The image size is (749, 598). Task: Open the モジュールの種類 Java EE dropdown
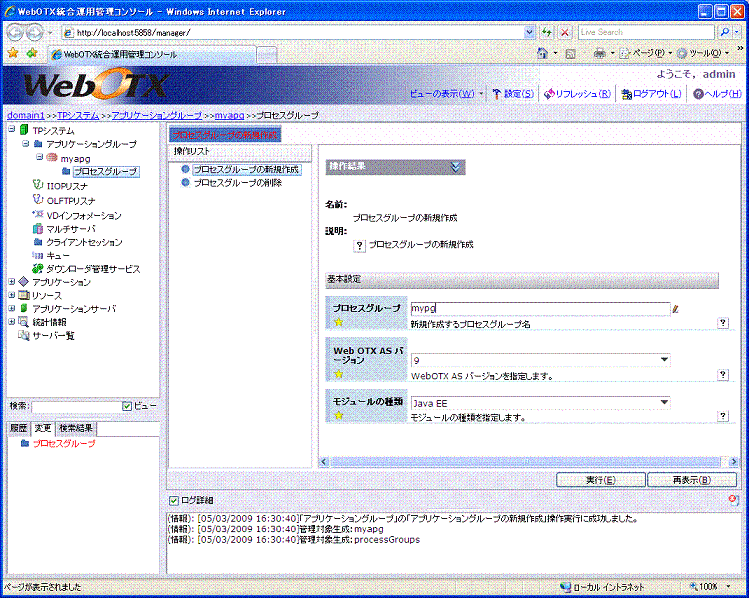pos(664,403)
